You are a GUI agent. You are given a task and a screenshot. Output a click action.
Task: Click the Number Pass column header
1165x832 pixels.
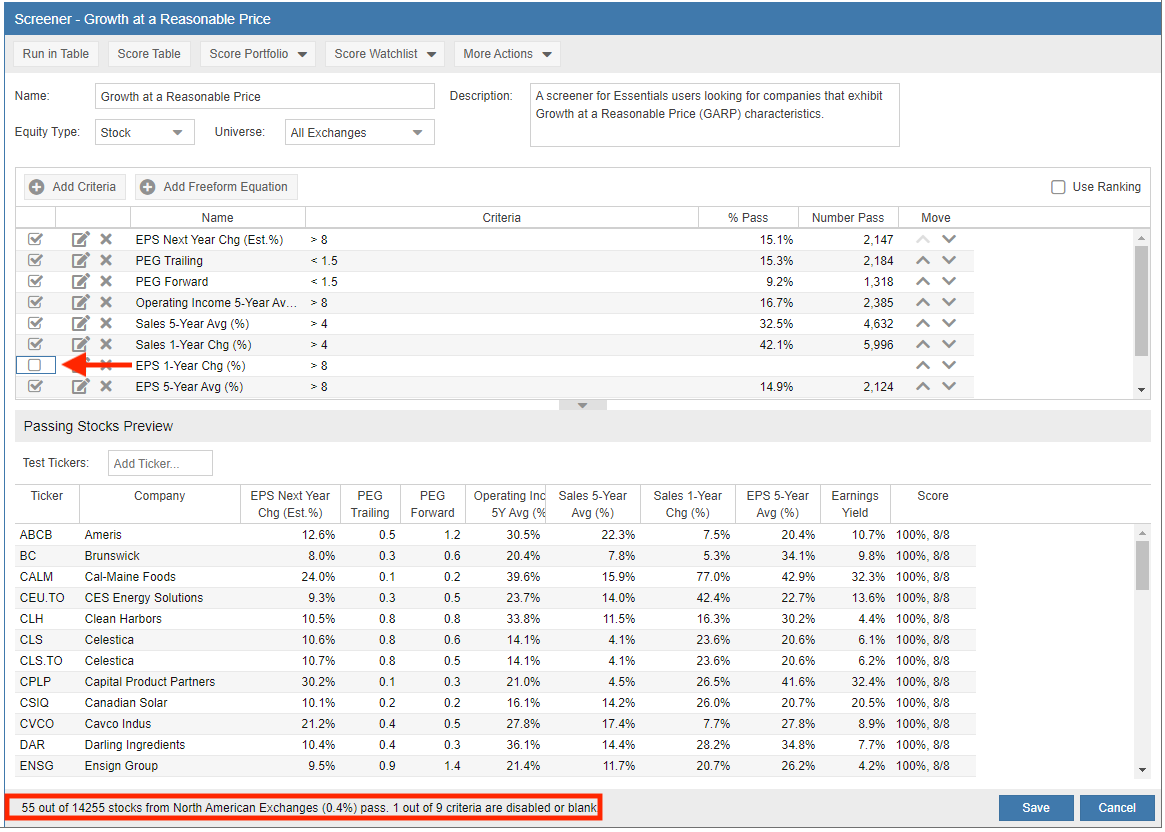(x=848, y=218)
